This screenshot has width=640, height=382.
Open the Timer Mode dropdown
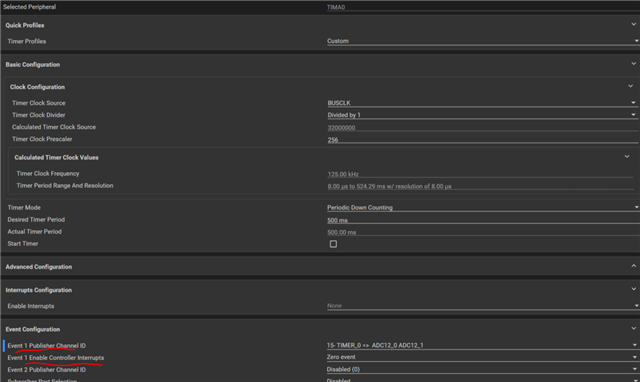click(483, 207)
